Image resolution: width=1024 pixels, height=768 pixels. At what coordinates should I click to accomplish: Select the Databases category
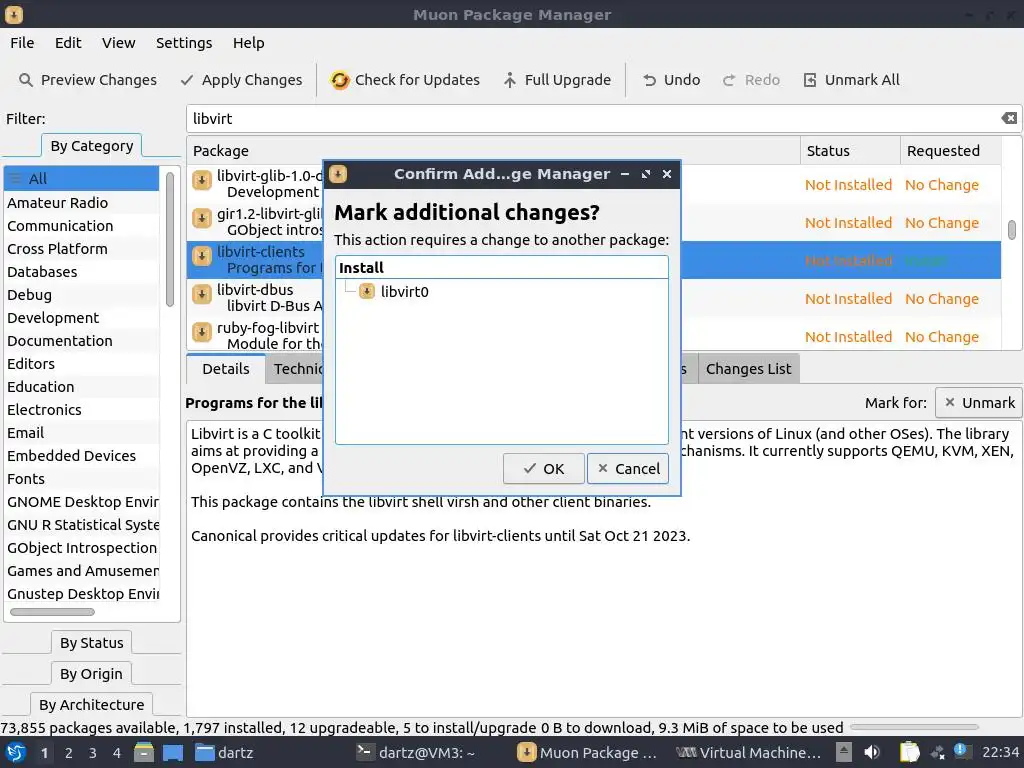(81, 272)
